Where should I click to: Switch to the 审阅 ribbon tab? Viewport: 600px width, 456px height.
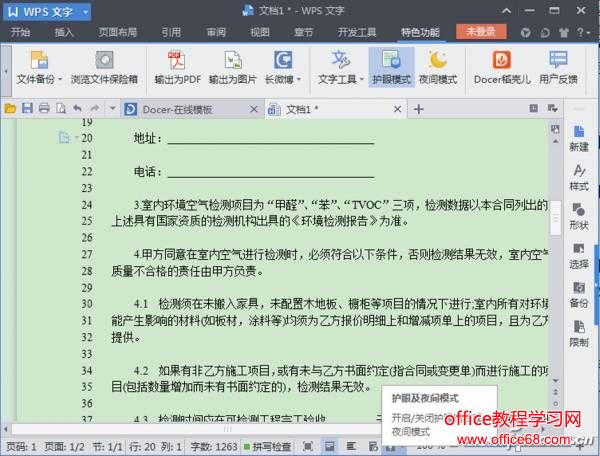216,32
